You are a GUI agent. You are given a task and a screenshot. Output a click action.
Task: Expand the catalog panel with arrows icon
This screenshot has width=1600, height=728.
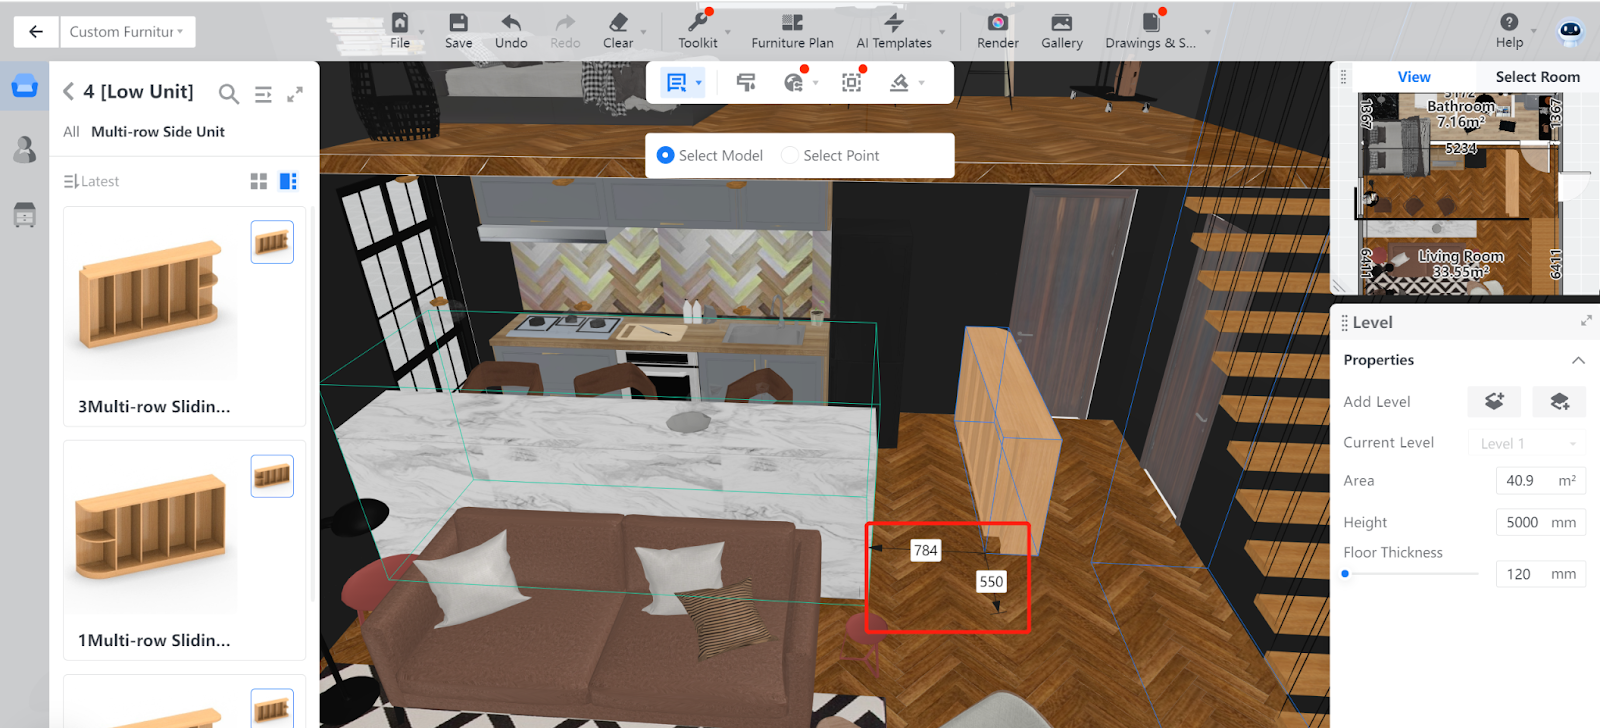[x=295, y=94]
